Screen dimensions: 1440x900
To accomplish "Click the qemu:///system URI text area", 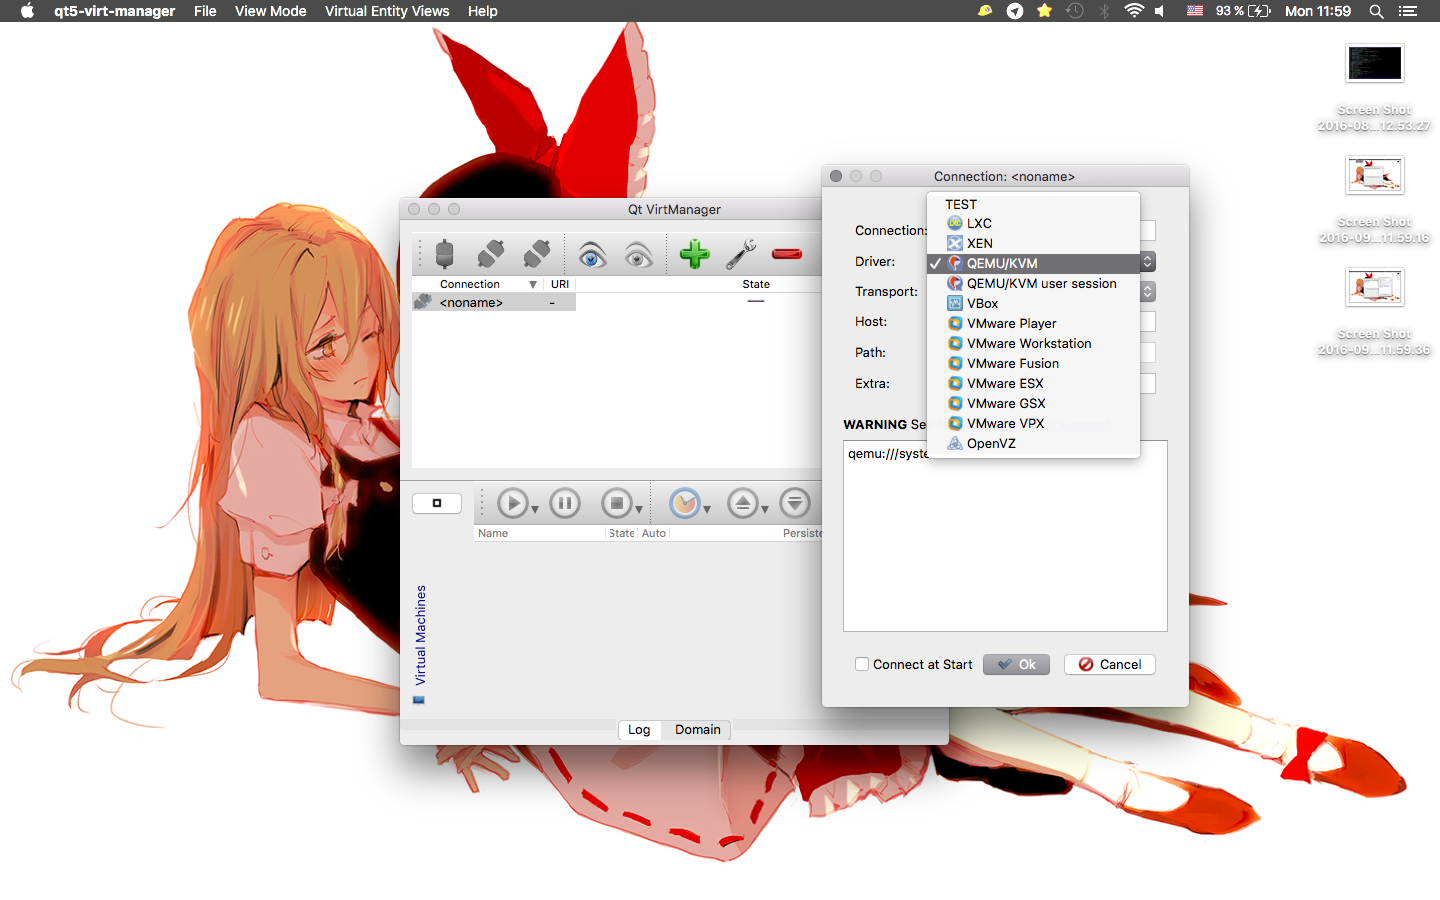I will (x=1005, y=536).
